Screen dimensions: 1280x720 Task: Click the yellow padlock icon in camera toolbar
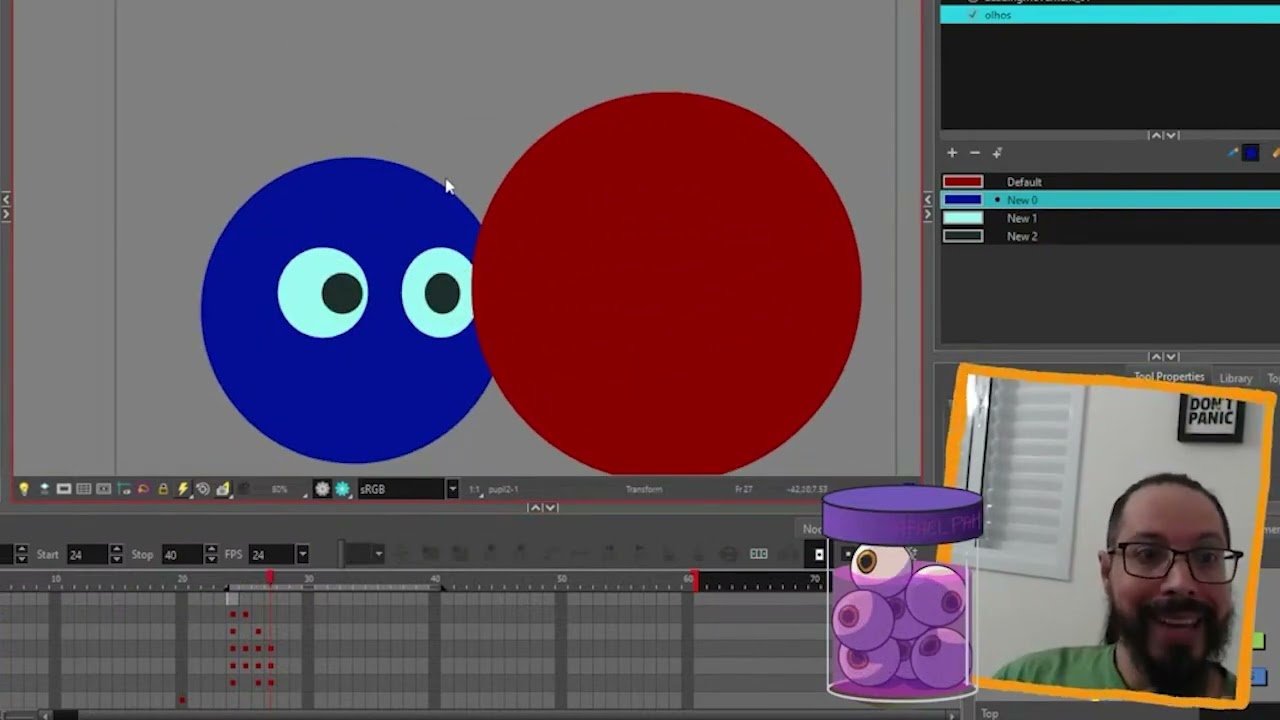(x=163, y=489)
